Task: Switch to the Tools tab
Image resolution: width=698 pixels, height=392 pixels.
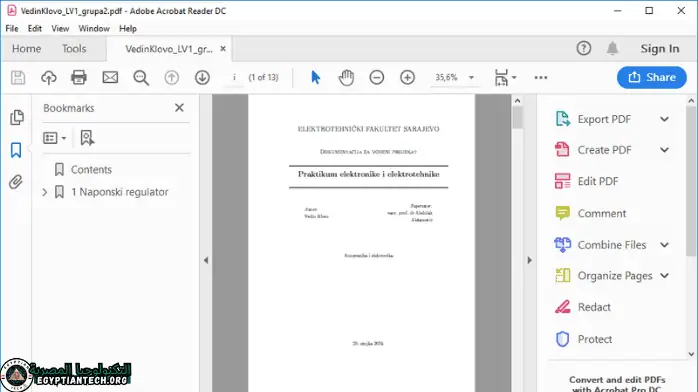Action: [x=74, y=48]
